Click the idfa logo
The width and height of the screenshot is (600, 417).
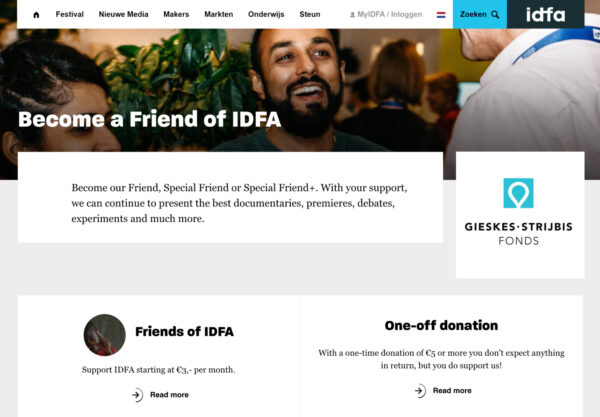(545, 15)
